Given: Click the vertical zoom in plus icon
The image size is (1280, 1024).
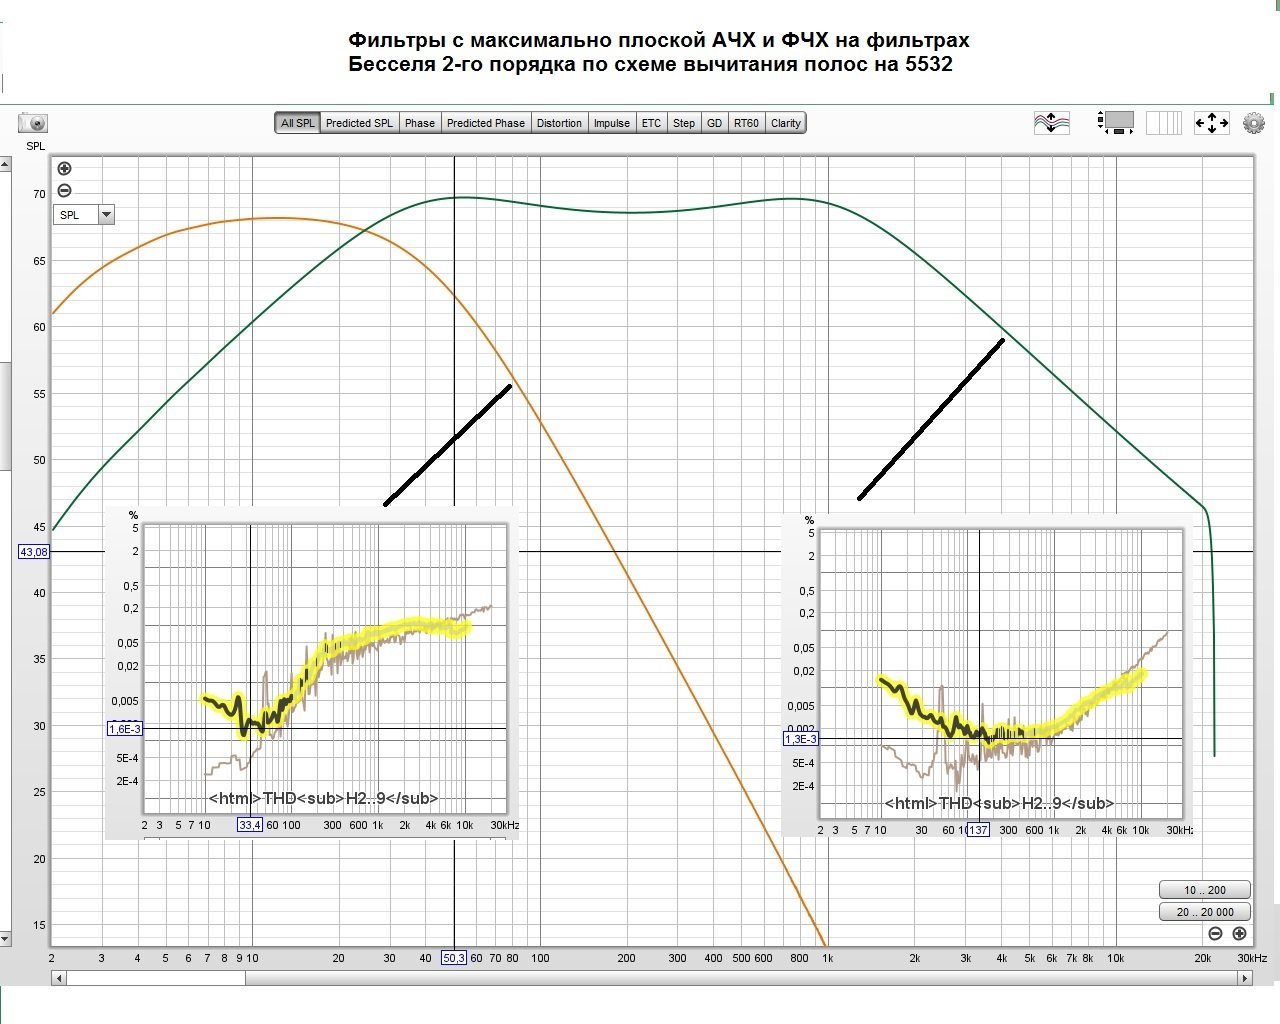Looking at the screenshot, I should pyautogui.click(x=64, y=168).
